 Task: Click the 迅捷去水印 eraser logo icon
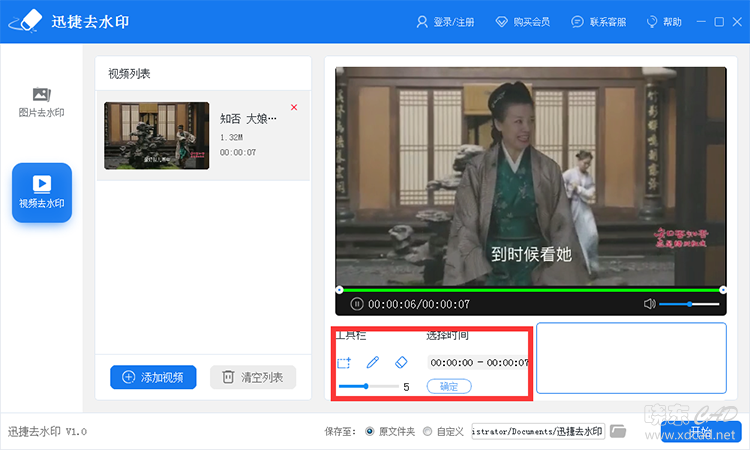pos(26,22)
